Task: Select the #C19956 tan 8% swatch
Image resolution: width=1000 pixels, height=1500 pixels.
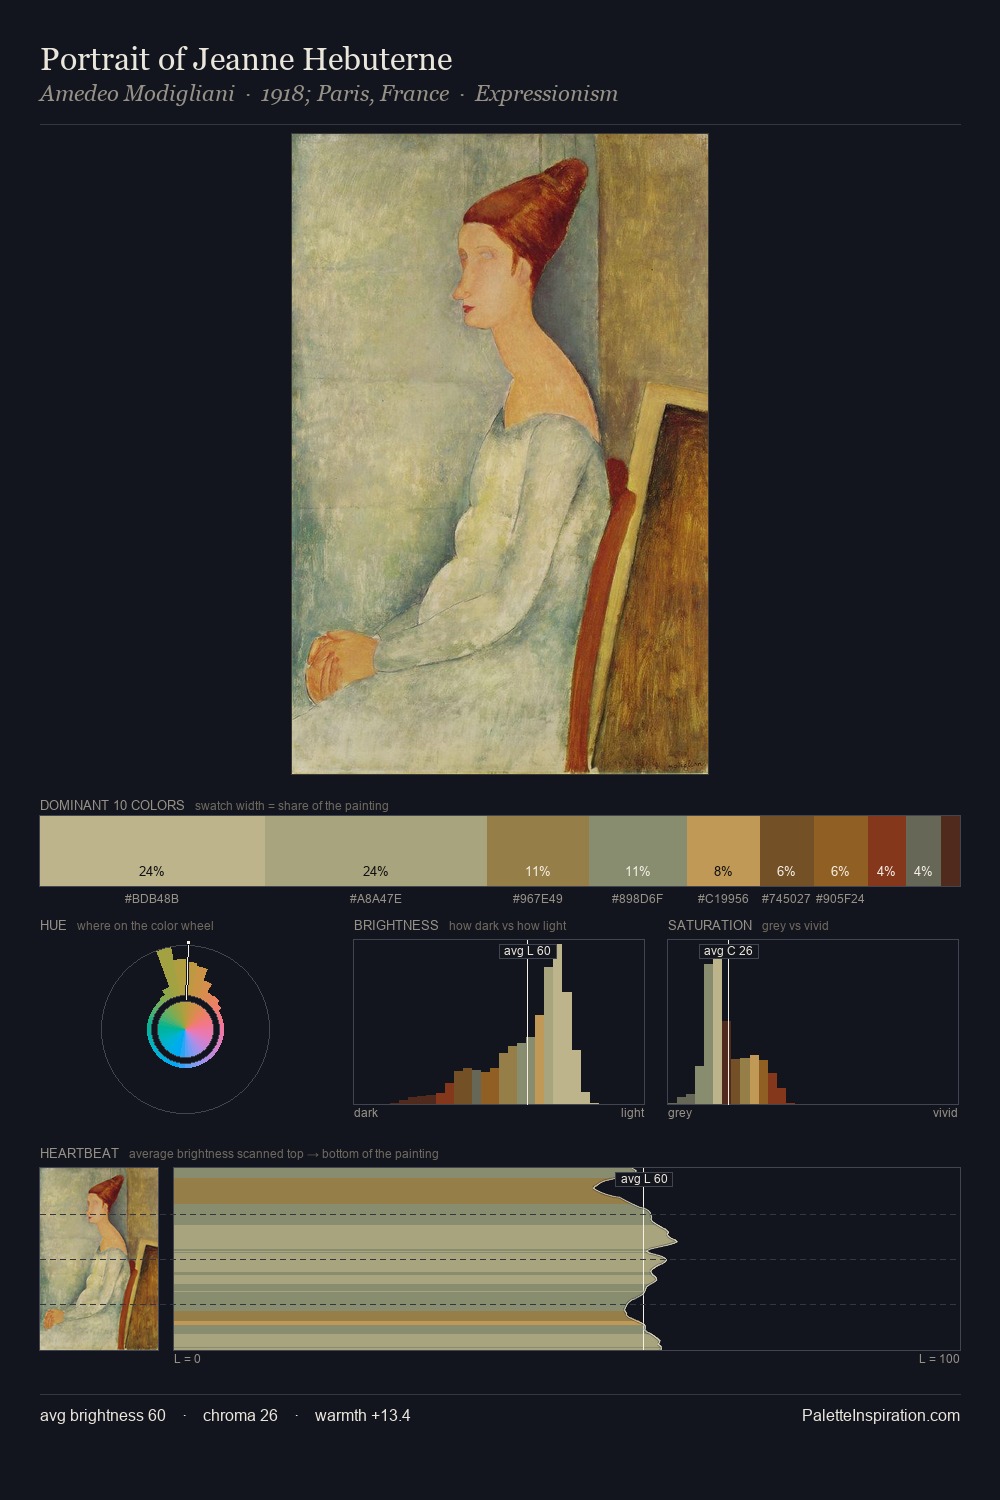Action: (723, 851)
